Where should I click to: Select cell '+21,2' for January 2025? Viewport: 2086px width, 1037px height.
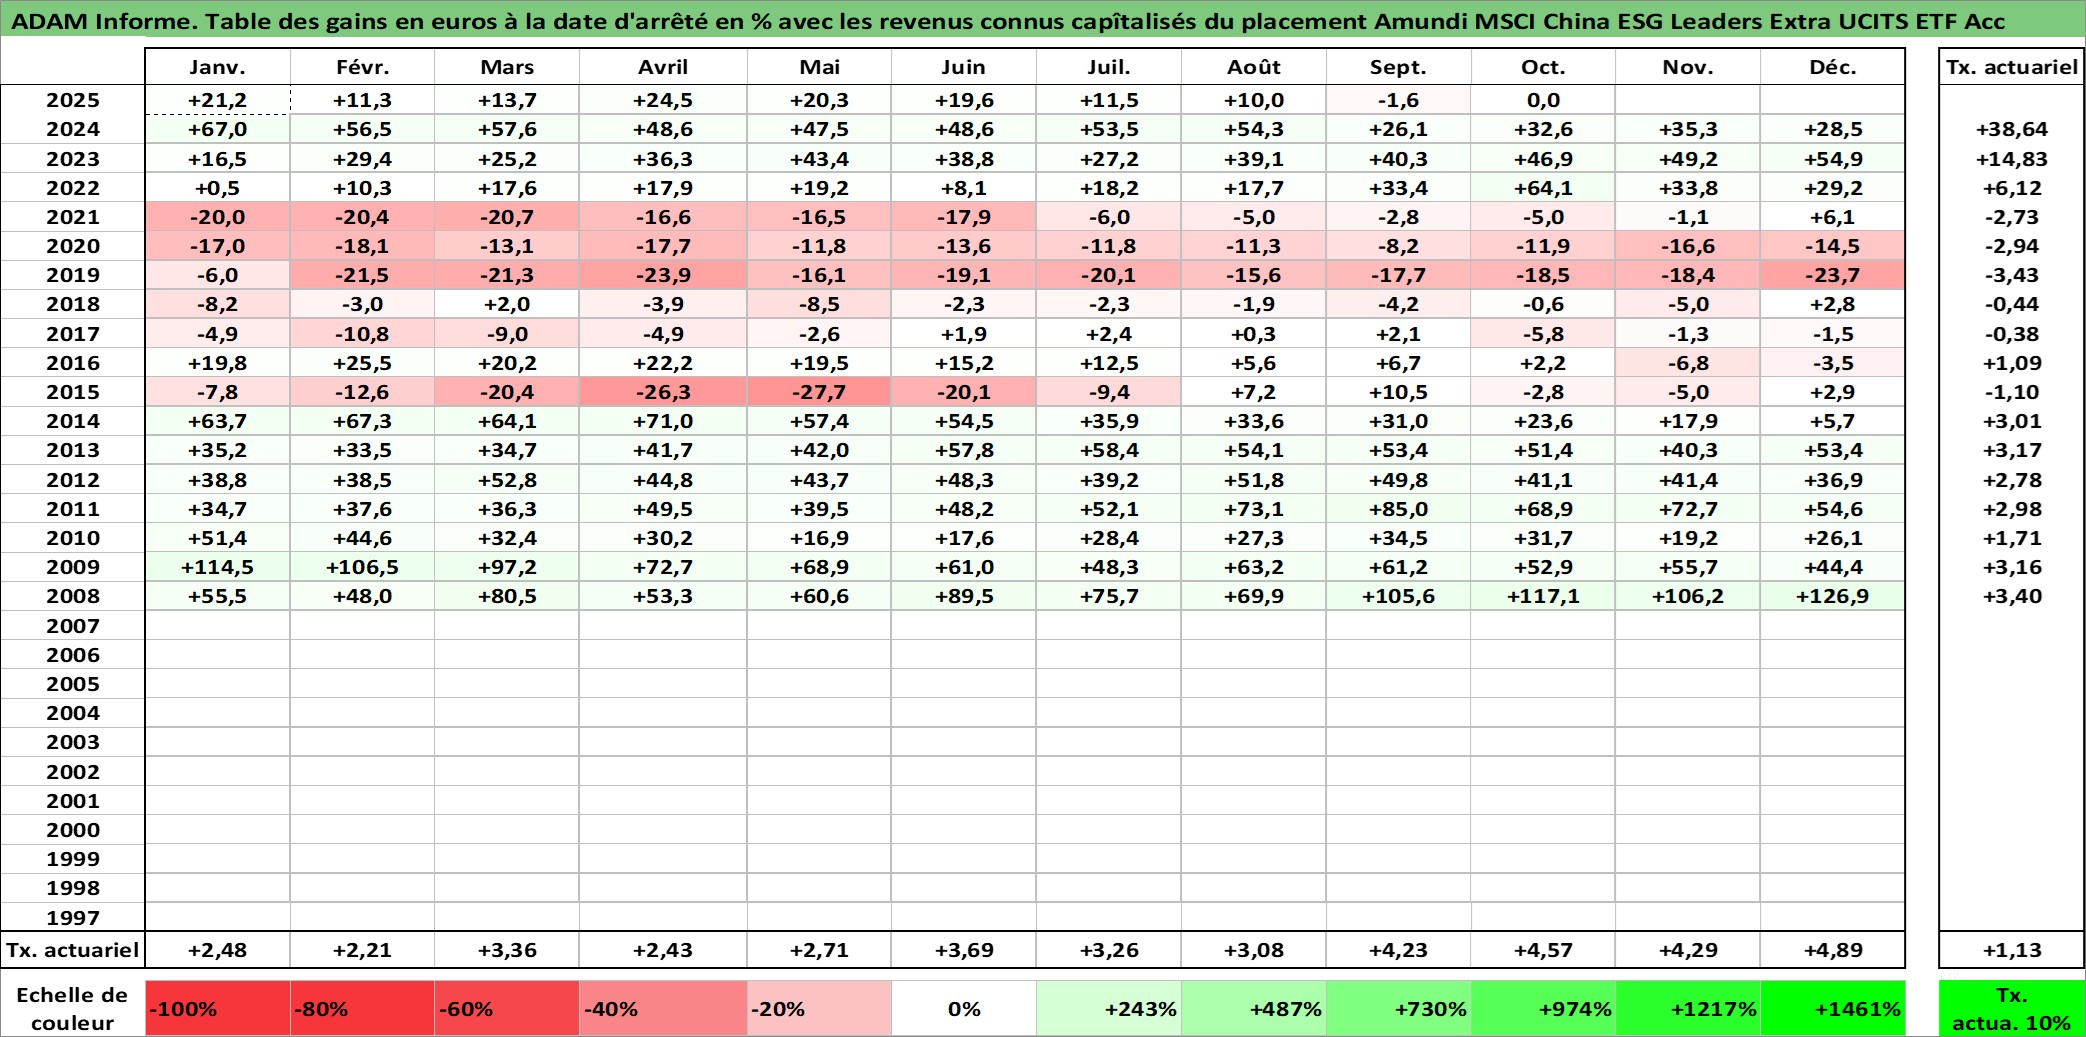click(217, 100)
